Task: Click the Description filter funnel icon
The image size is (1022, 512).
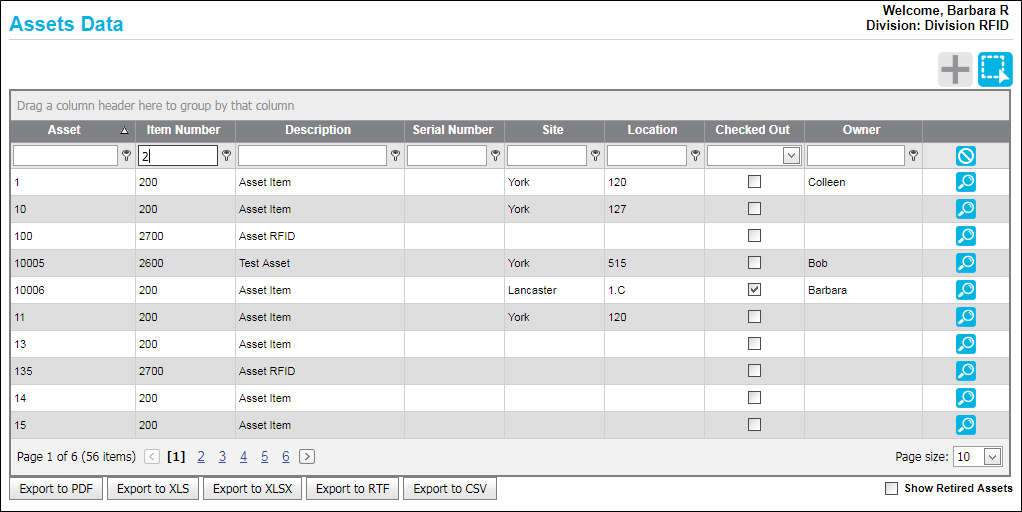Action: (395, 156)
